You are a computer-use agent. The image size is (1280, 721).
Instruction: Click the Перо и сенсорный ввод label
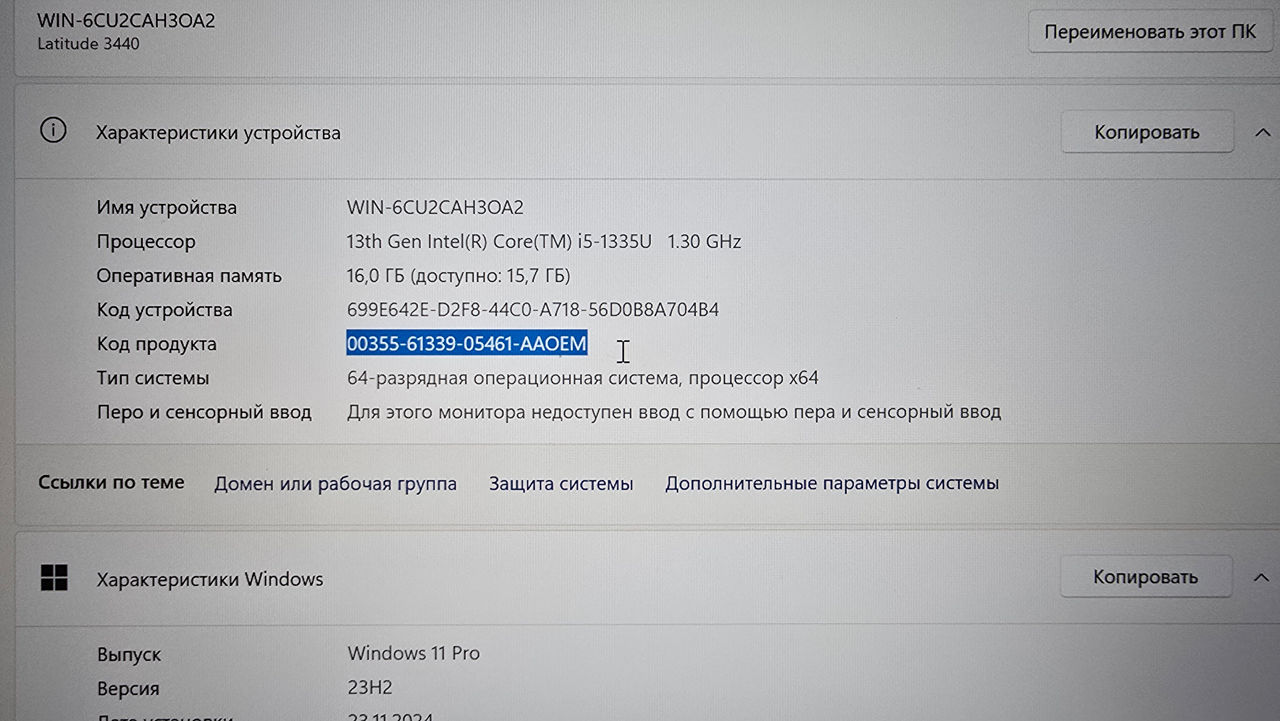(x=204, y=412)
